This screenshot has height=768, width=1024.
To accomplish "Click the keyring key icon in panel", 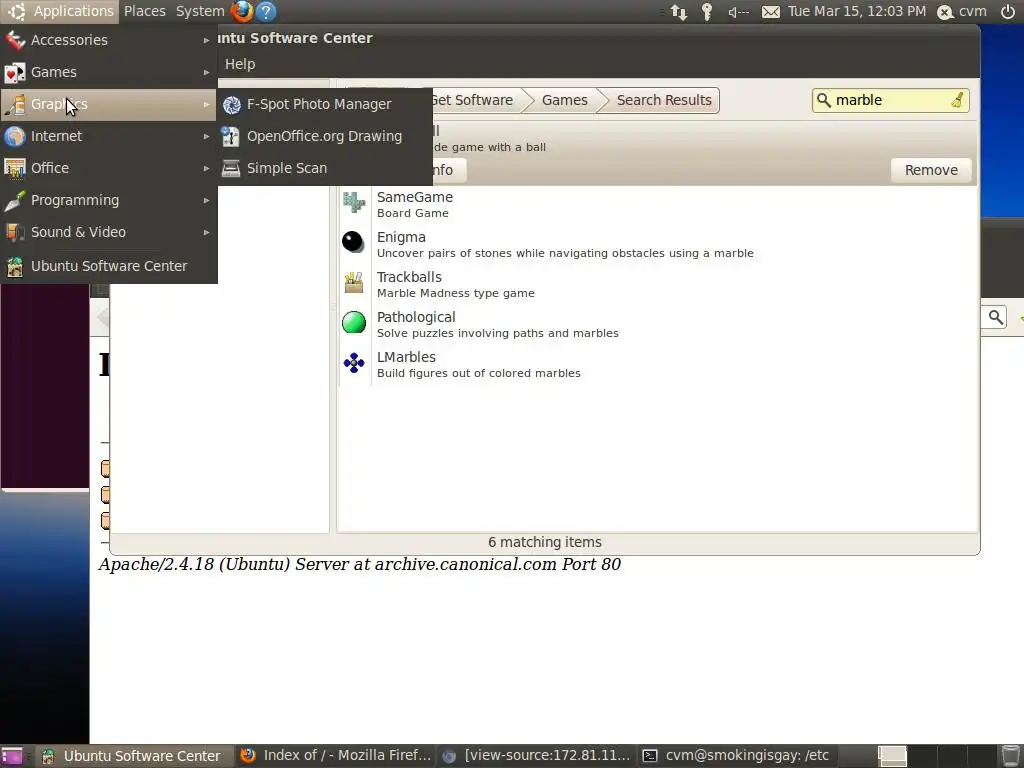I will pos(707,12).
